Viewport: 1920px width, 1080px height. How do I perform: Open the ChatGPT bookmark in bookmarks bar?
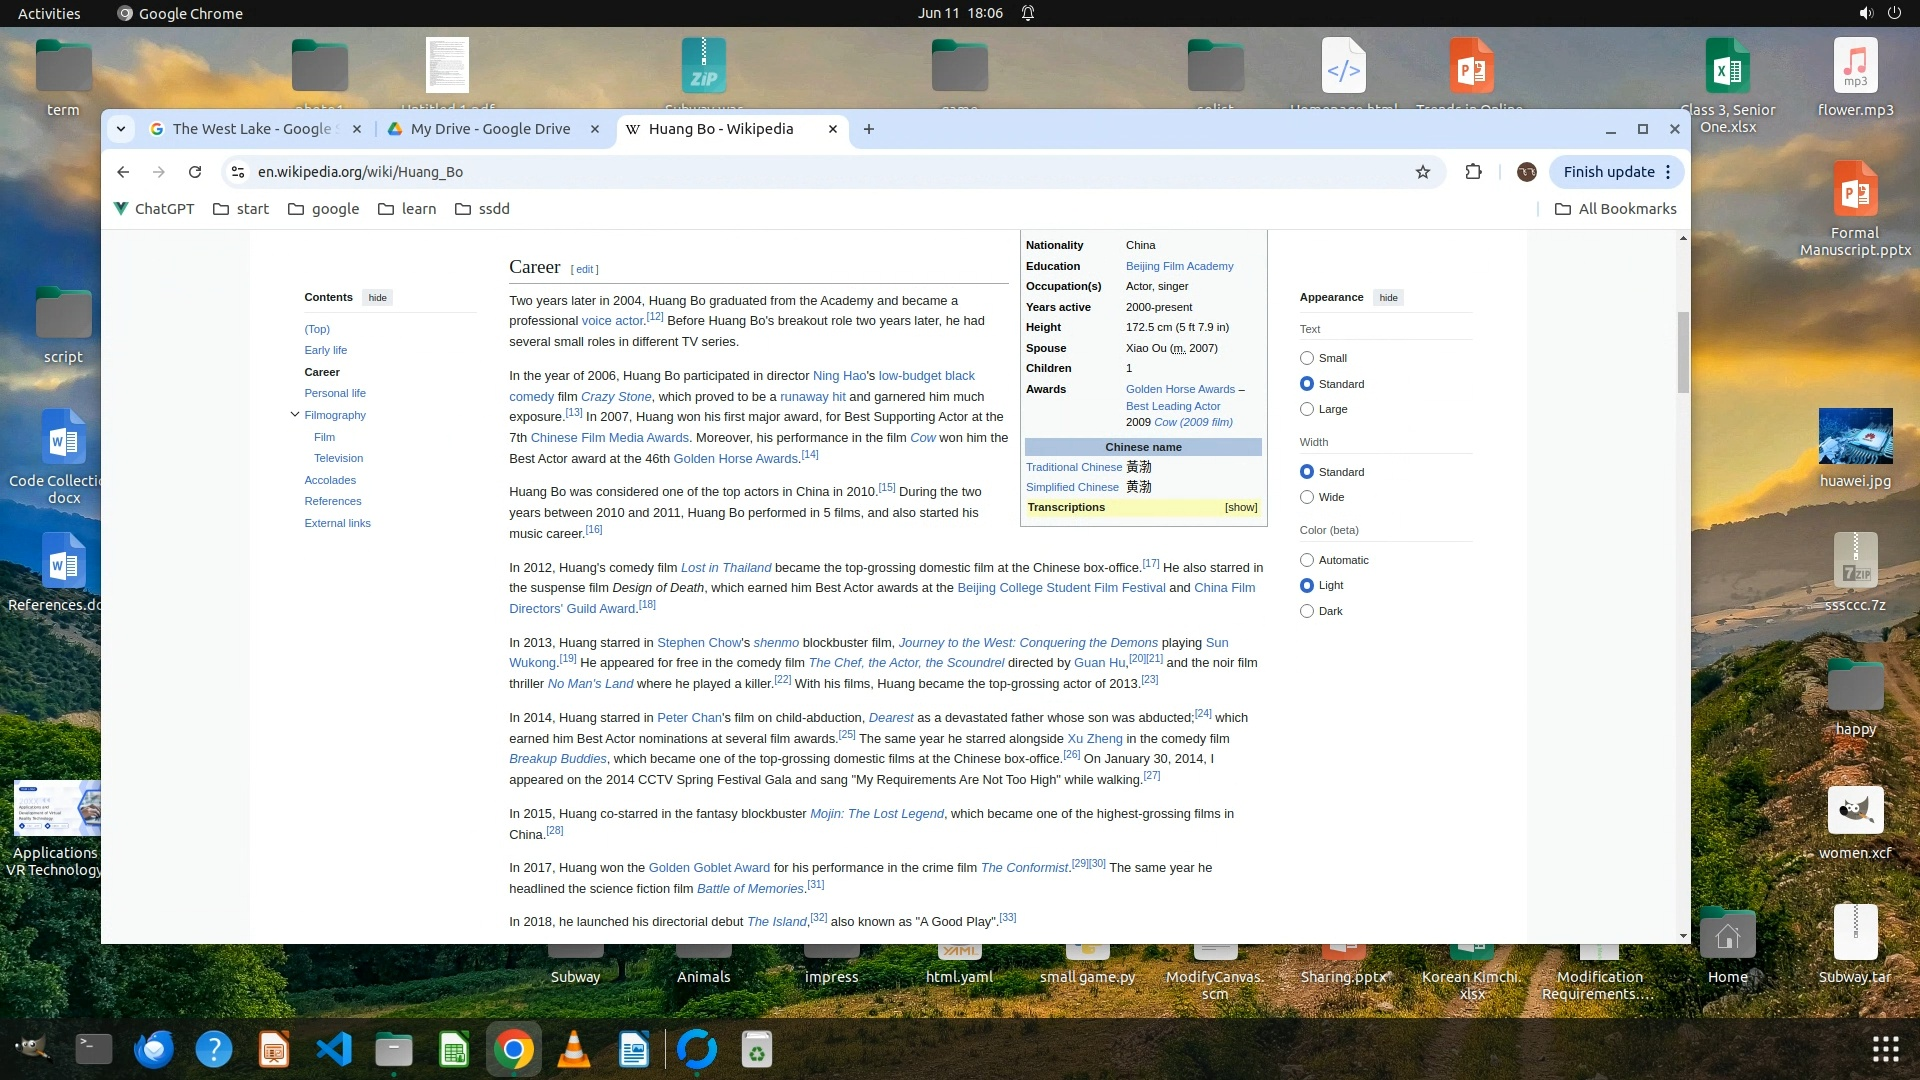coord(153,209)
